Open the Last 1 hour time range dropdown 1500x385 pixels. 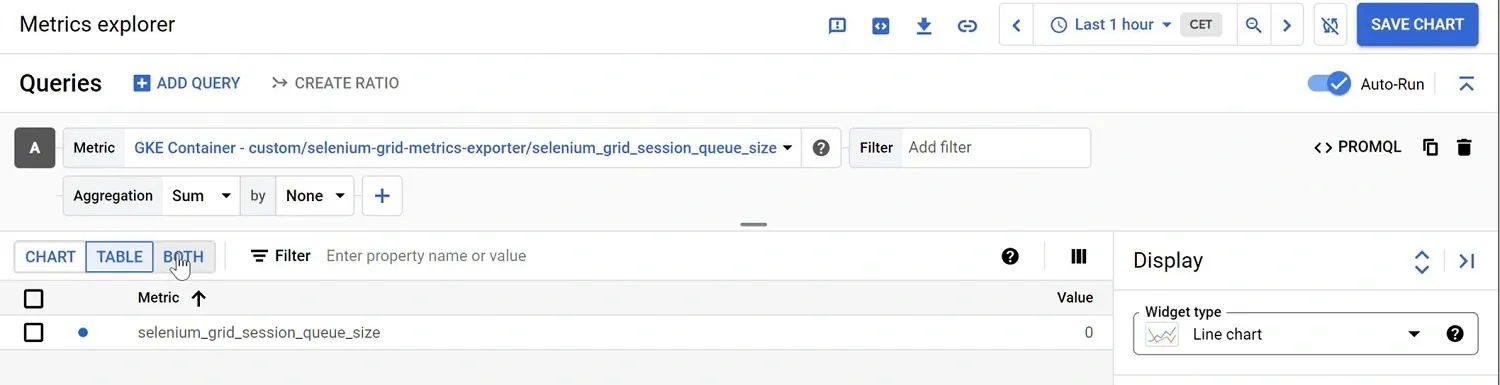tap(1110, 25)
